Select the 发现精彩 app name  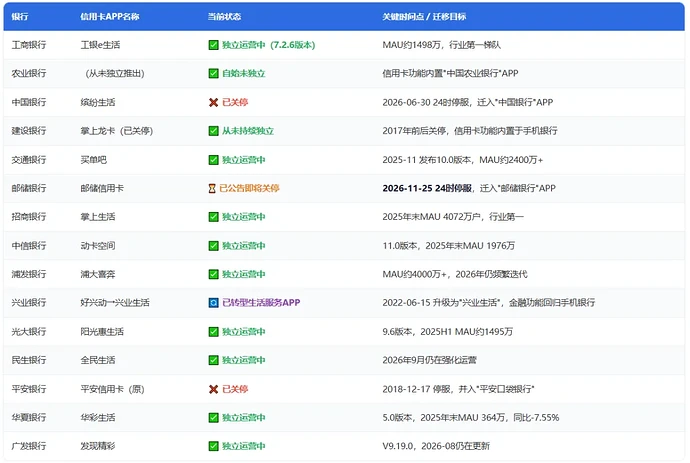click(x=98, y=446)
